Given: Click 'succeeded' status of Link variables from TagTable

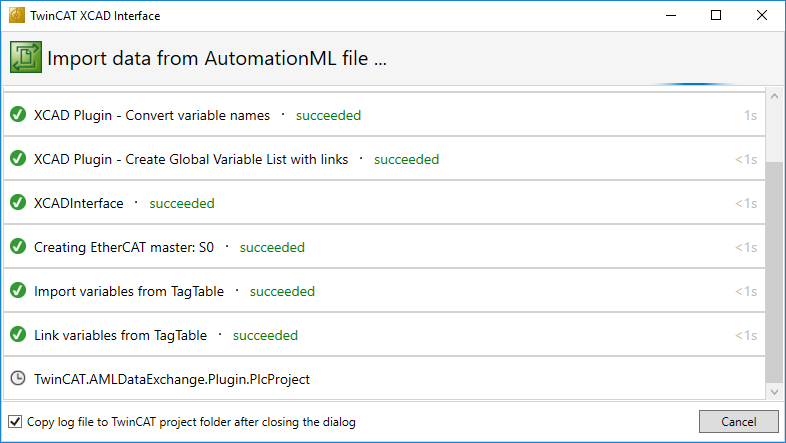Looking at the screenshot, I should 265,335.
